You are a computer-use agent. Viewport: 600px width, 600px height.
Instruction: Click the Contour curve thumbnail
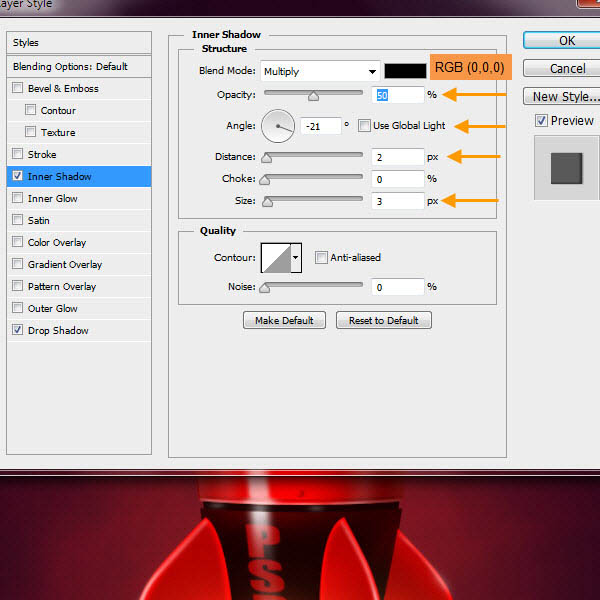point(275,258)
